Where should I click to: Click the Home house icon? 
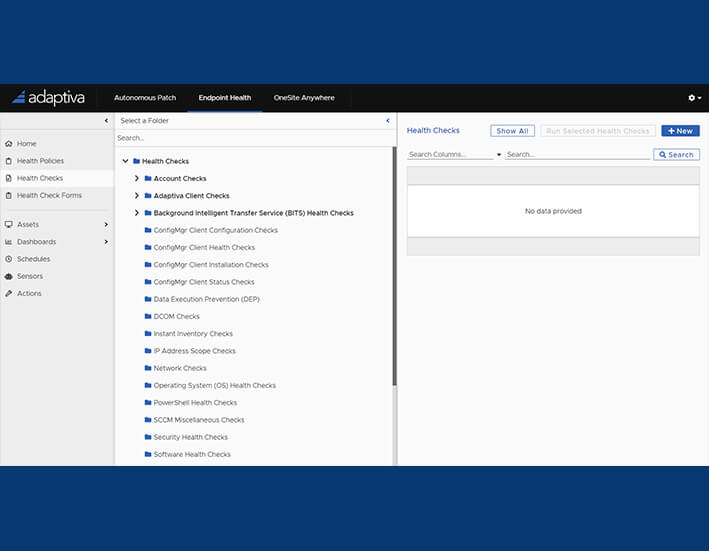9,144
